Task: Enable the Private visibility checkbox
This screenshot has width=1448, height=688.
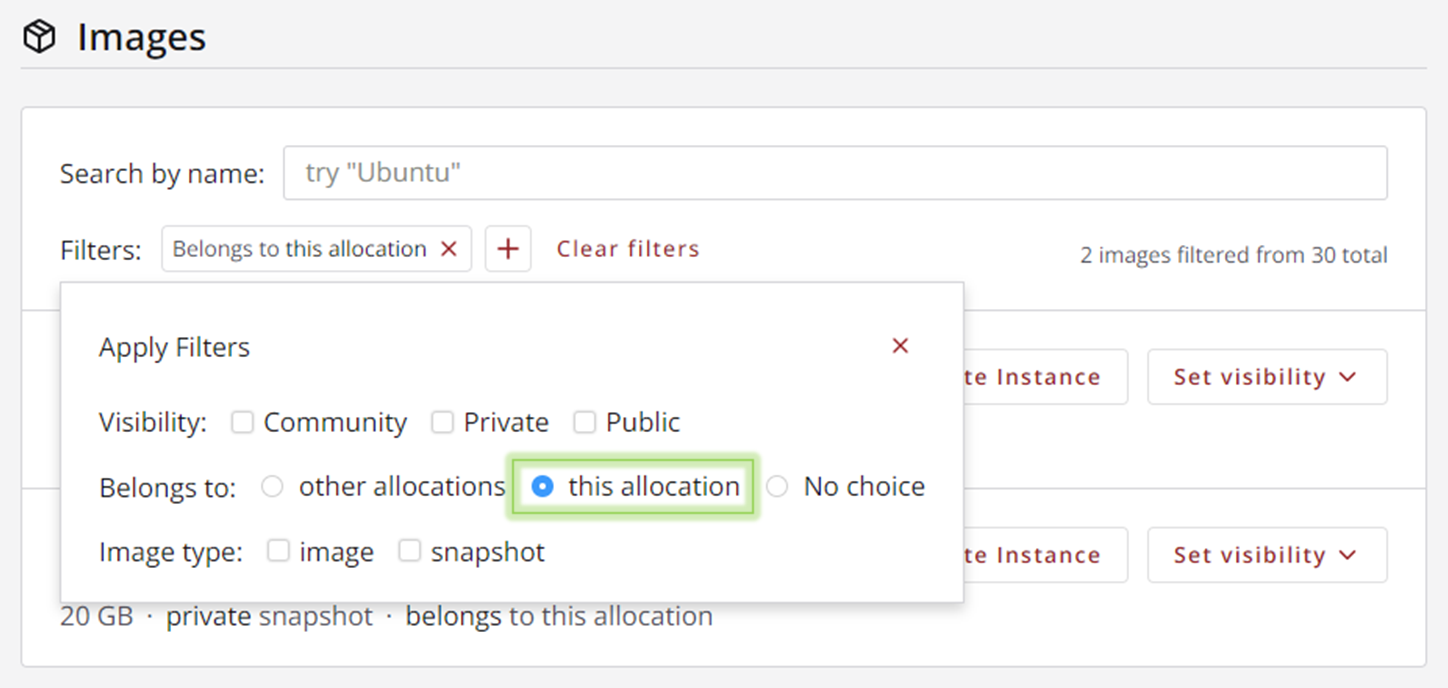Action: click(442, 423)
